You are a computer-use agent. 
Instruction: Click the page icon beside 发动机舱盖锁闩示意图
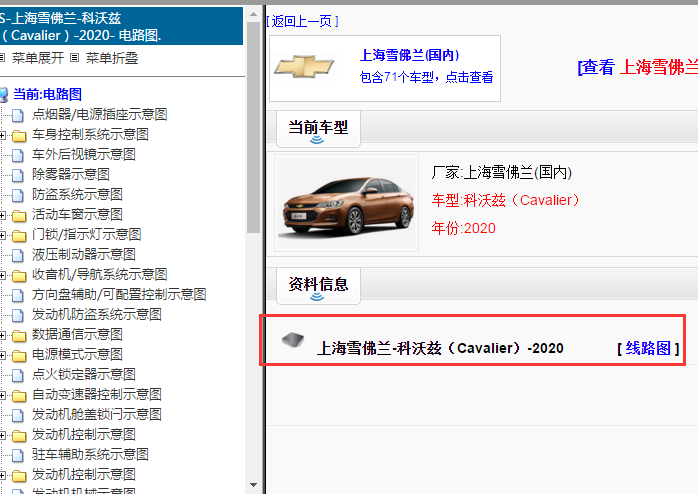[x=18, y=416]
